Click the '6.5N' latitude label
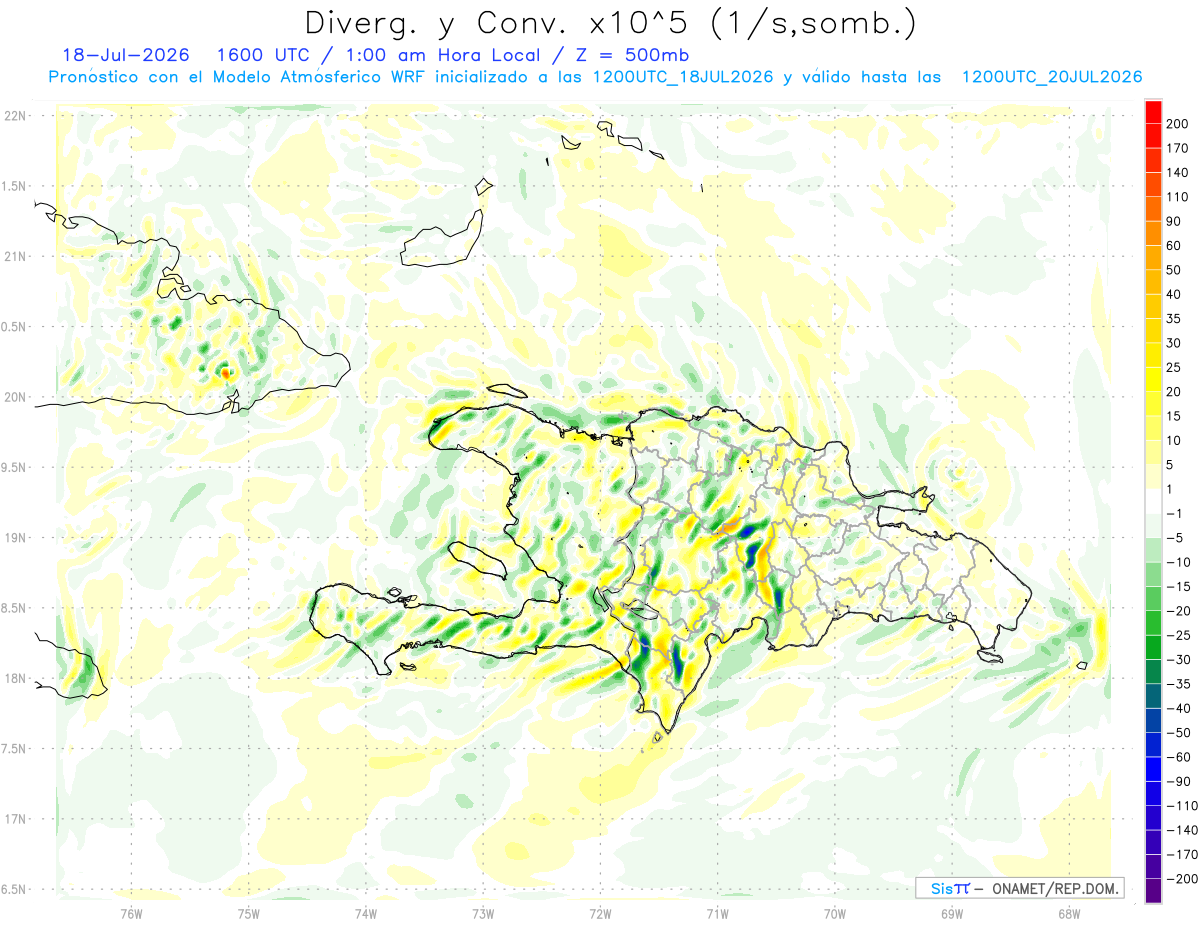Image resolution: width=1200 pixels, height=927 pixels. [x=15, y=889]
